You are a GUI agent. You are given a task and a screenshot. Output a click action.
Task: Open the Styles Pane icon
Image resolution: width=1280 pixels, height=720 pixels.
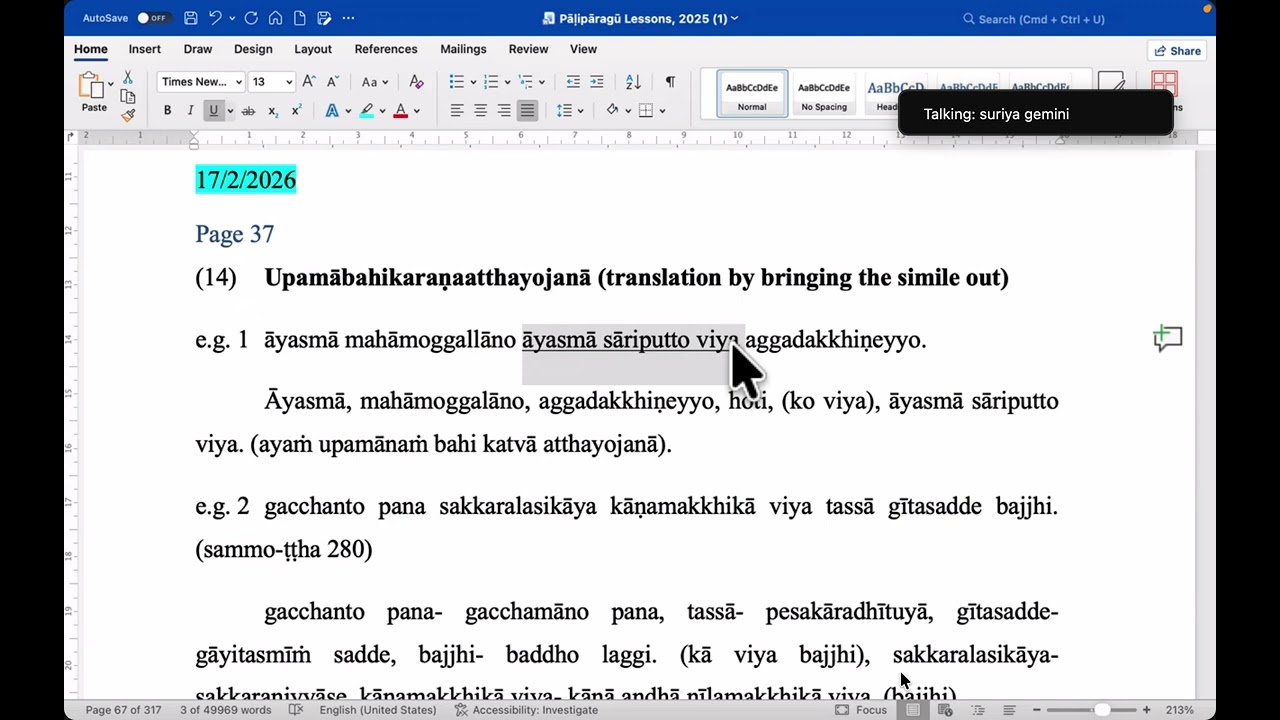coord(1164,85)
